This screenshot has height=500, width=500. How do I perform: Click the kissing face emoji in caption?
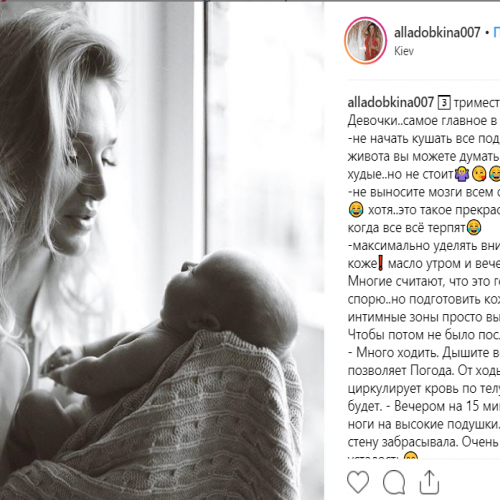coord(479,174)
